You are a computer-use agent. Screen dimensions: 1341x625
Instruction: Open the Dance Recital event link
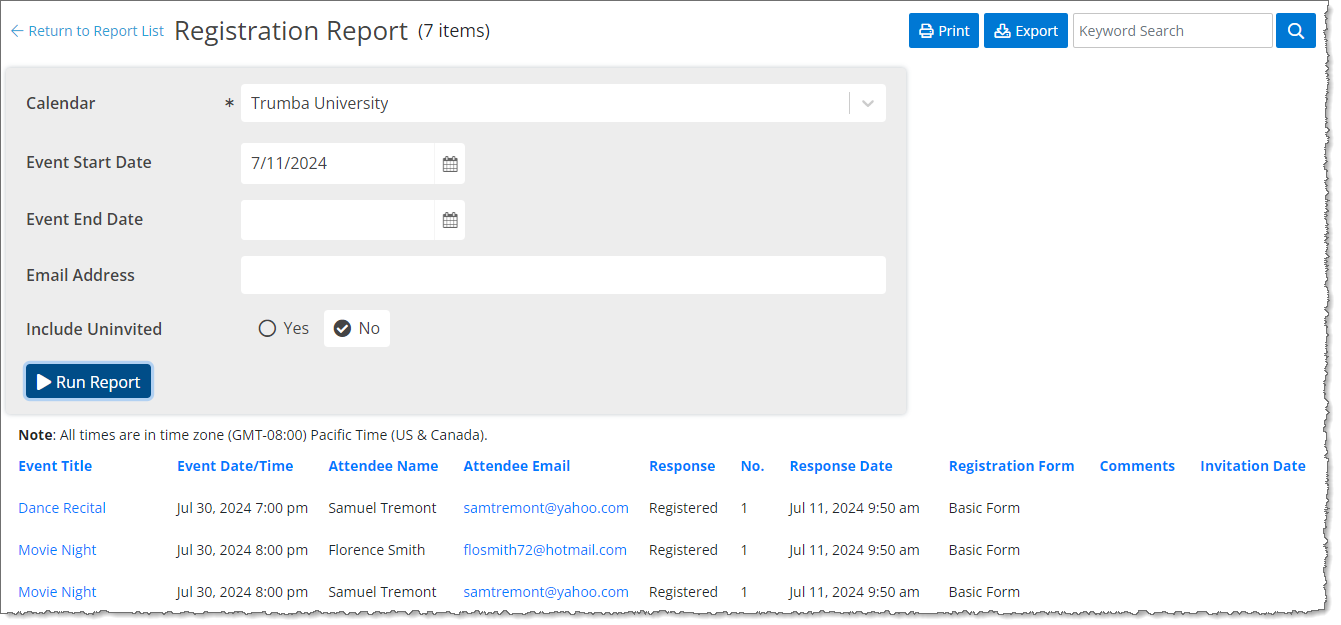pyautogui.click(x=62, y=508)
